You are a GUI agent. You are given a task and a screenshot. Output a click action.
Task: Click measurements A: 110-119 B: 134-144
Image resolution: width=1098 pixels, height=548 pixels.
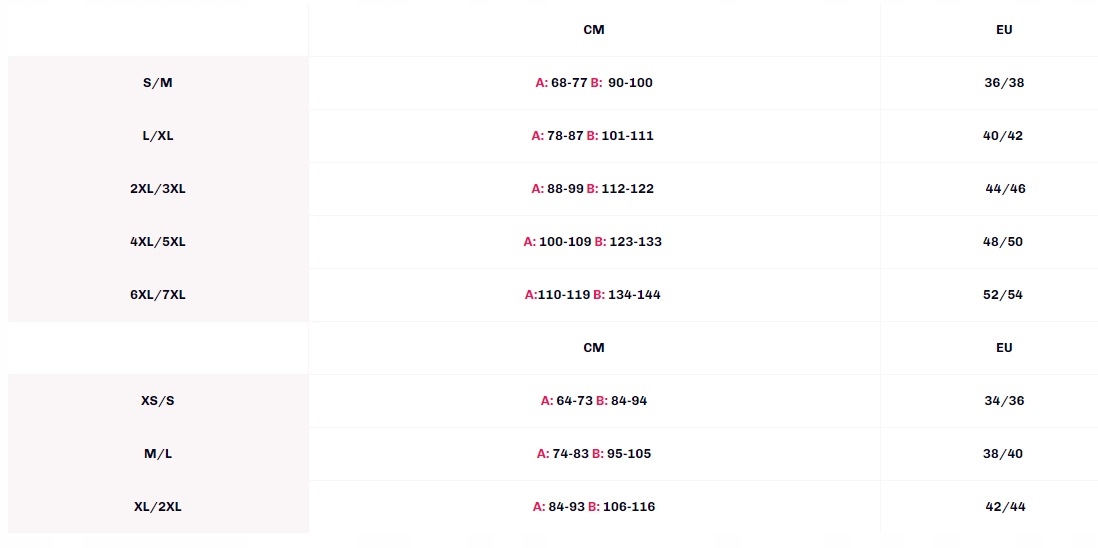tap(593, 295)
